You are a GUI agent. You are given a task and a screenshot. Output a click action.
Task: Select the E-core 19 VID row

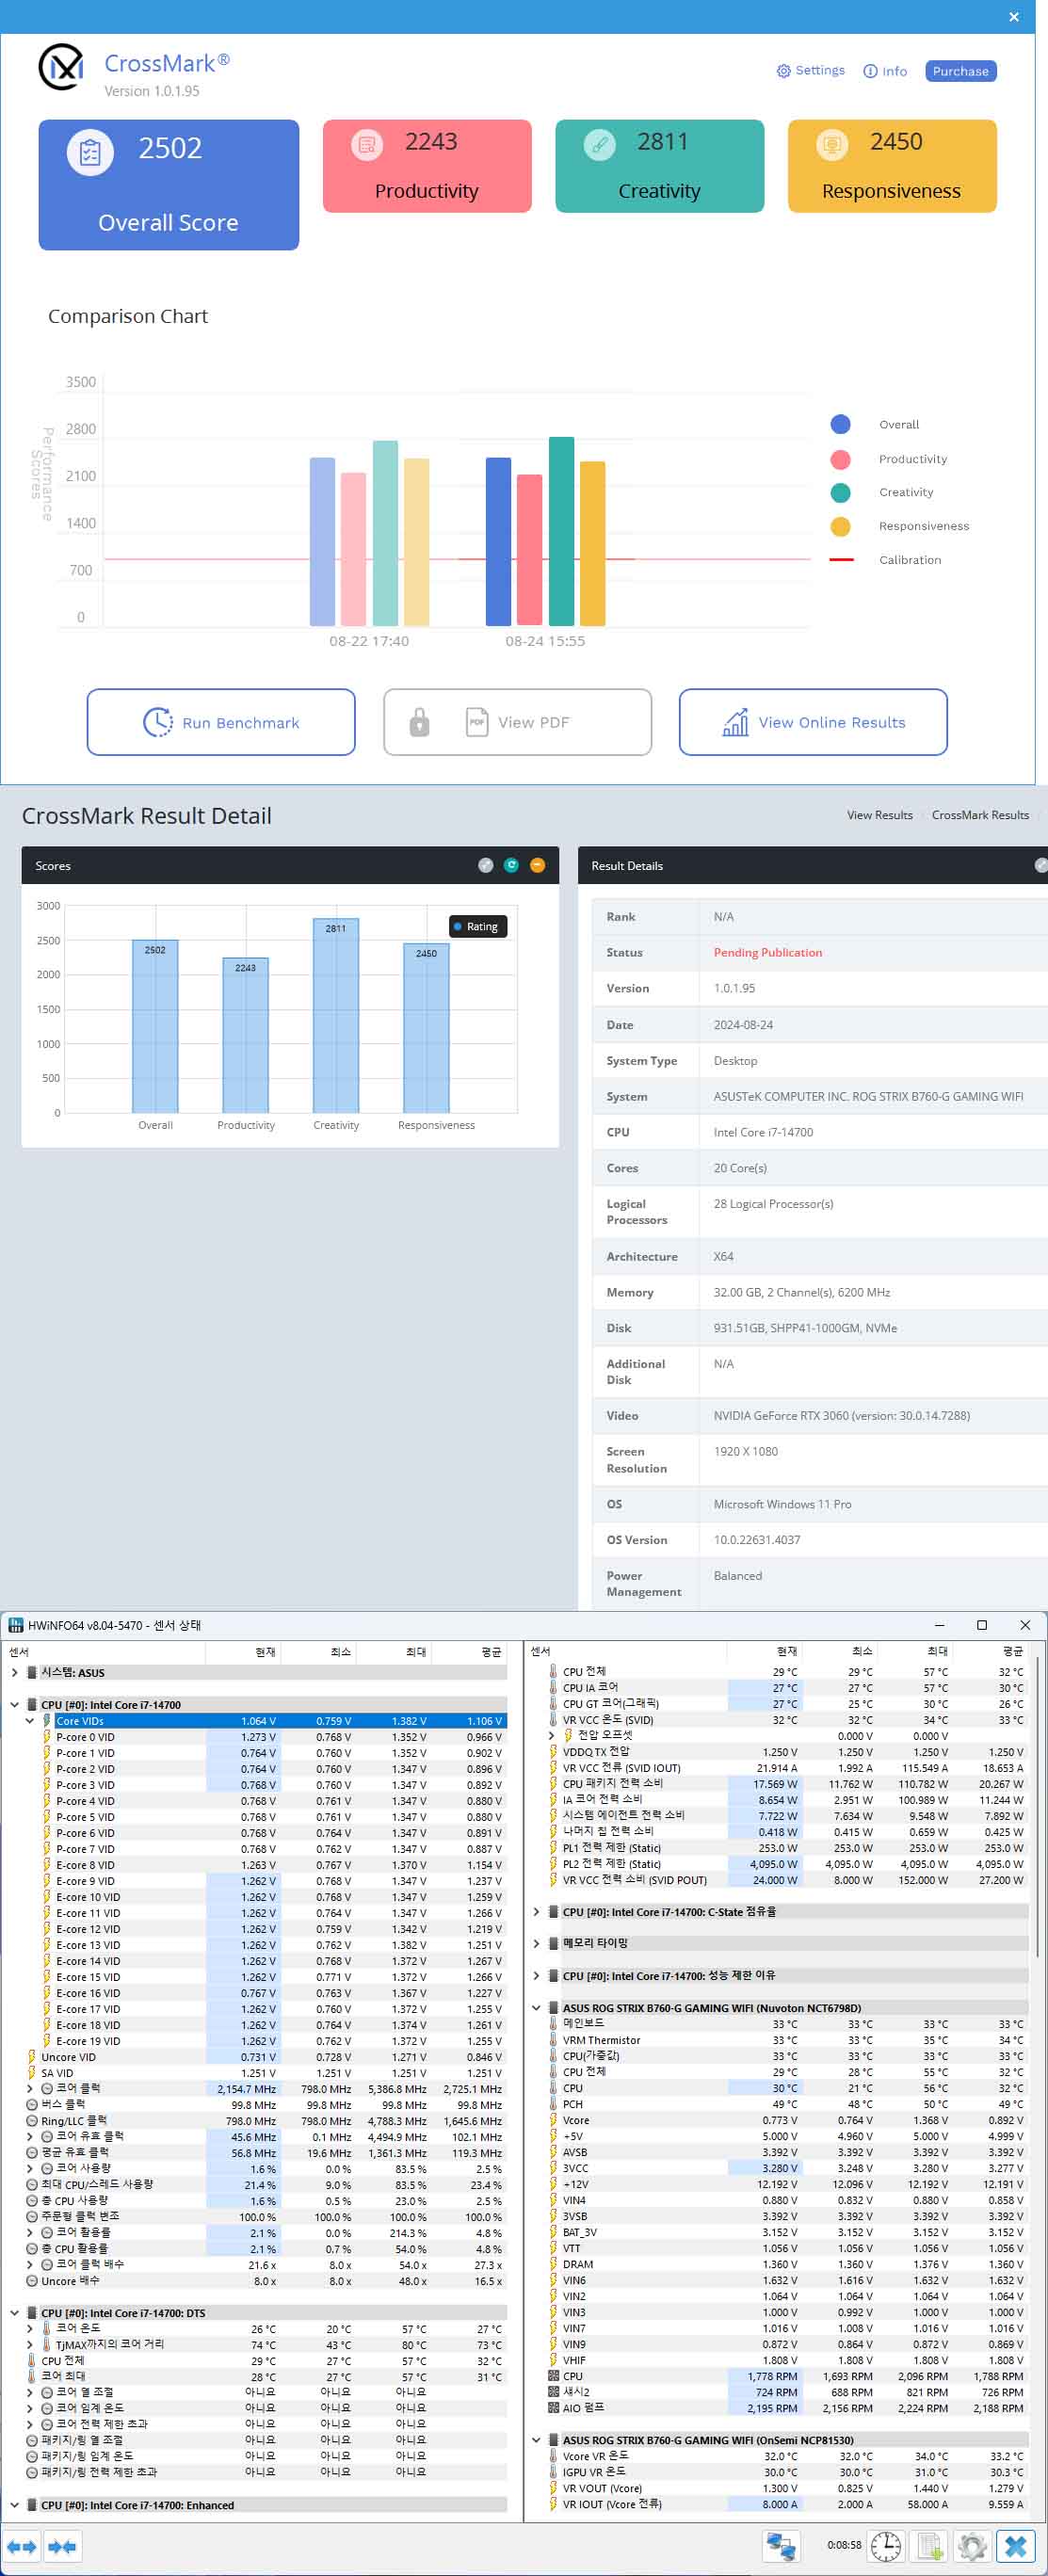[256, 2041]
